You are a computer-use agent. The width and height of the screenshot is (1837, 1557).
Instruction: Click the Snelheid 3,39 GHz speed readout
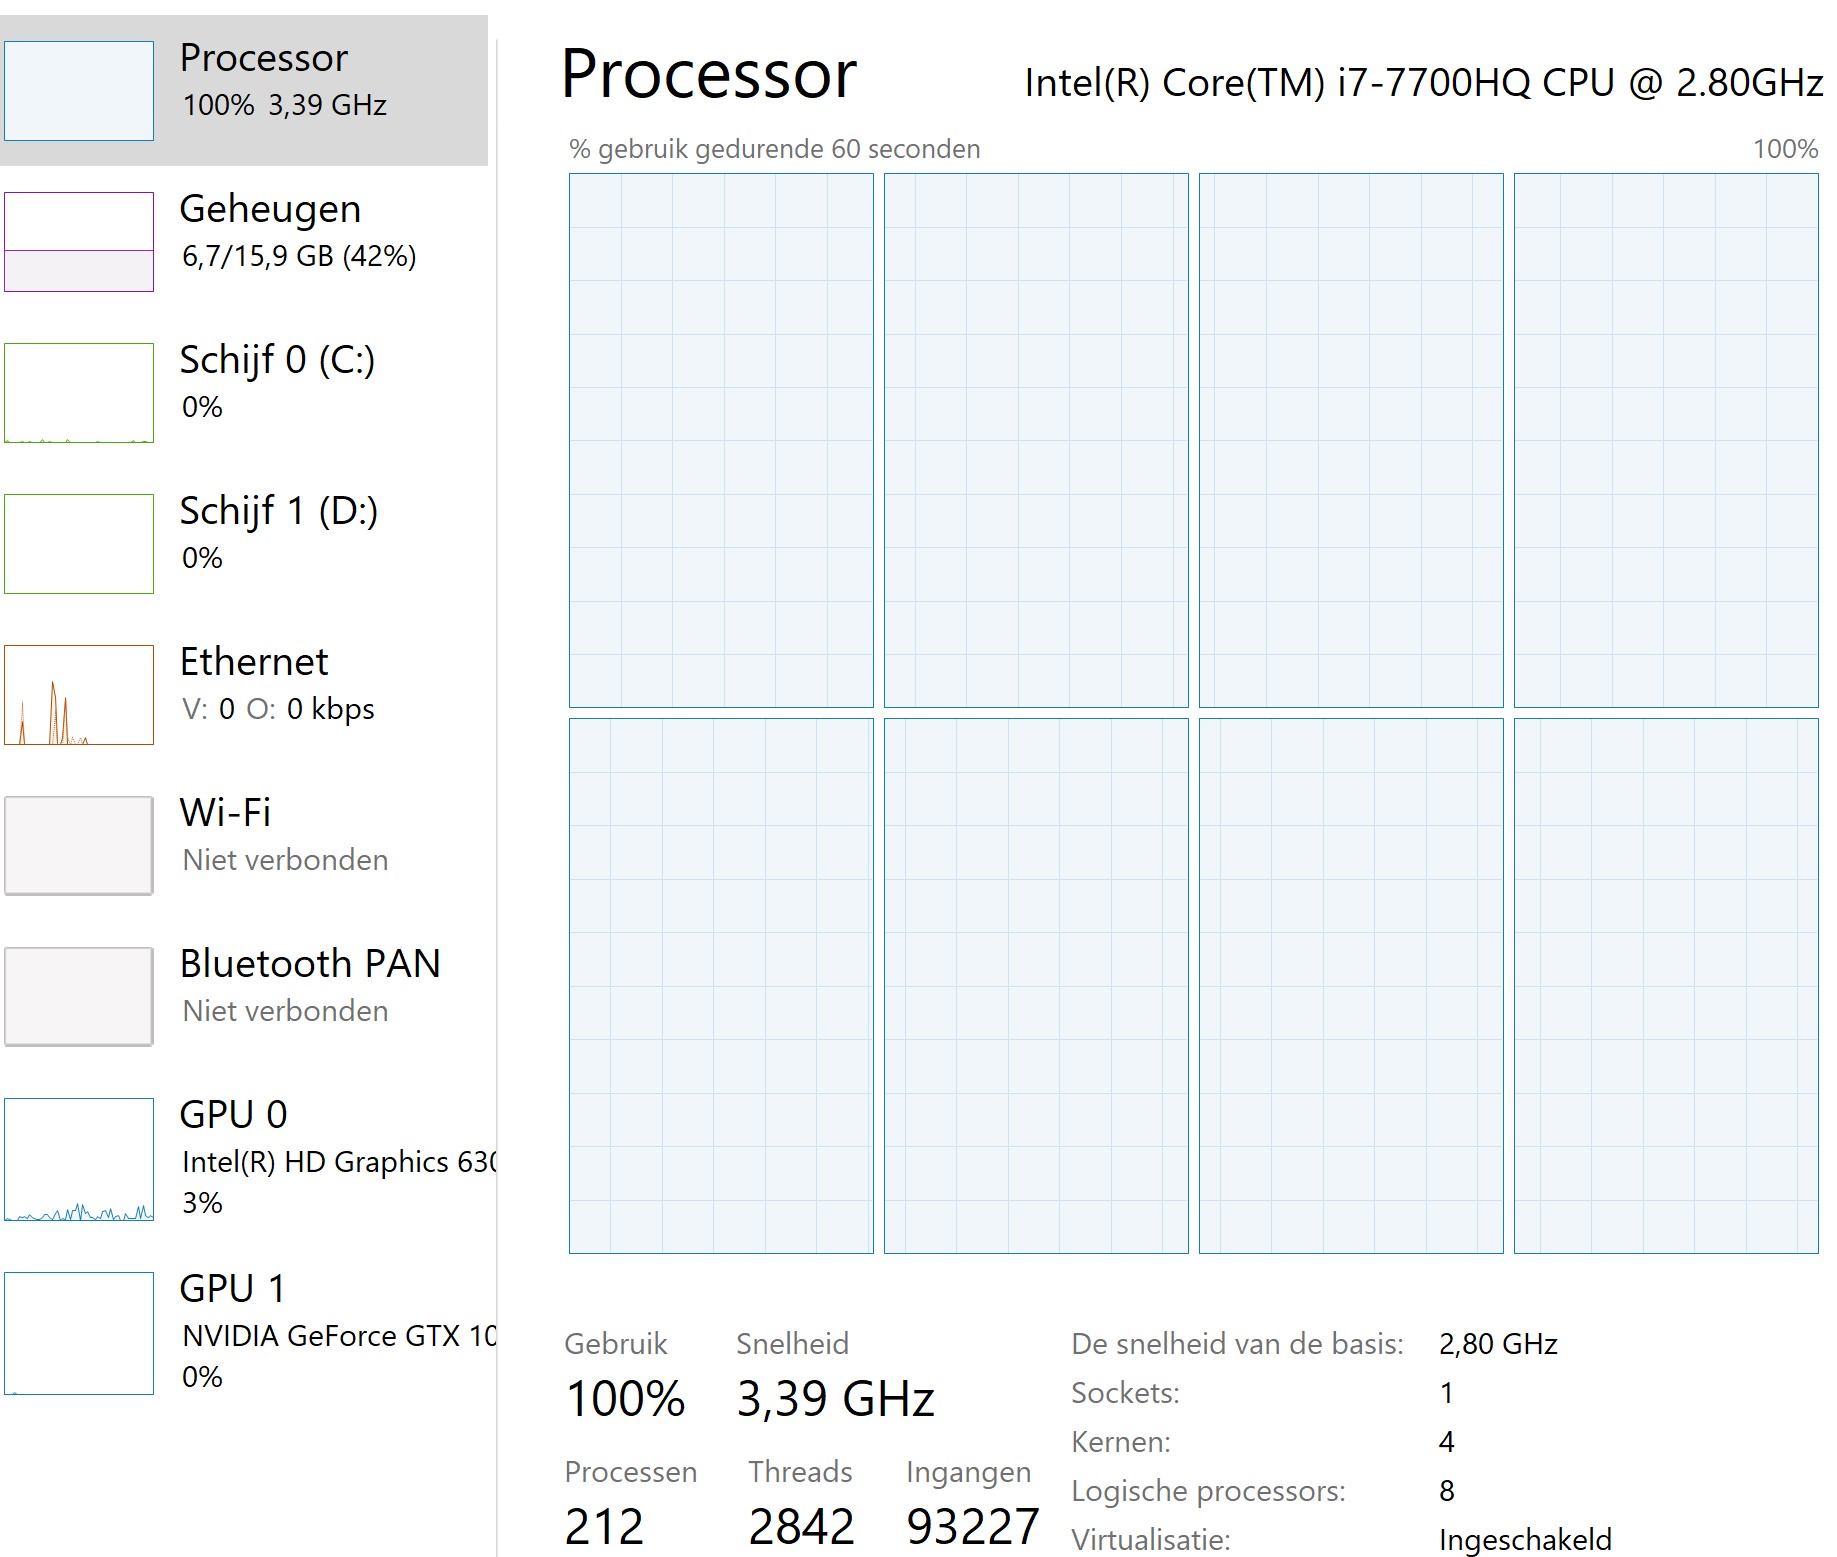click(835, 1400)
